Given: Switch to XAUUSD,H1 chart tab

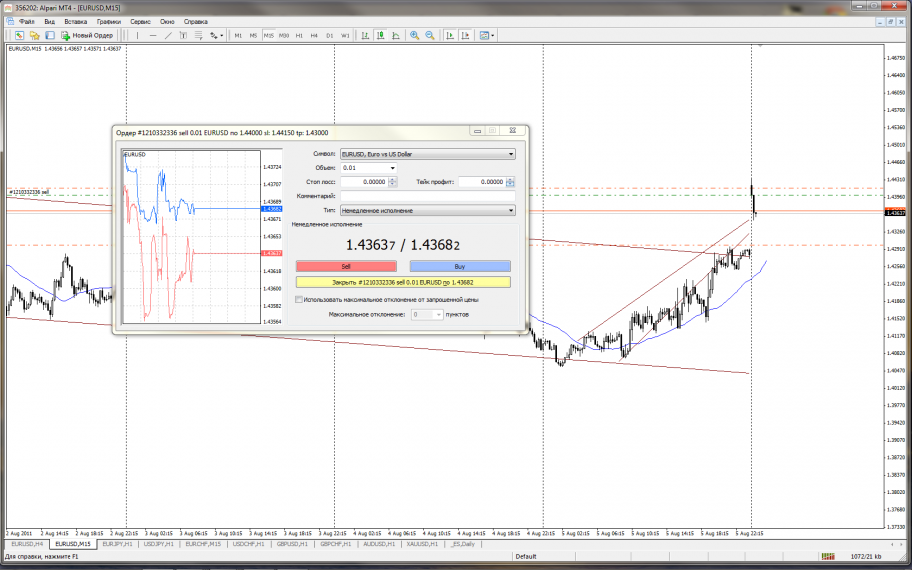Looking at the screenshot, I should coord(422,544).
